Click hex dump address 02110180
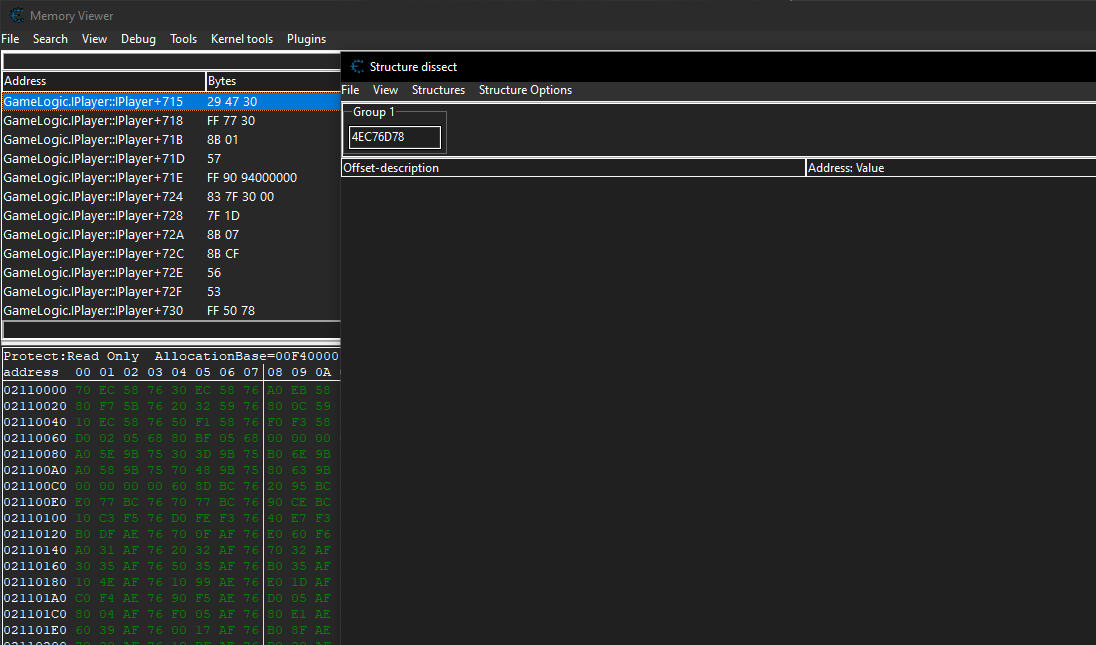Image resolution: width=1096 pixels, height=645 pixels. click(35, 582)
